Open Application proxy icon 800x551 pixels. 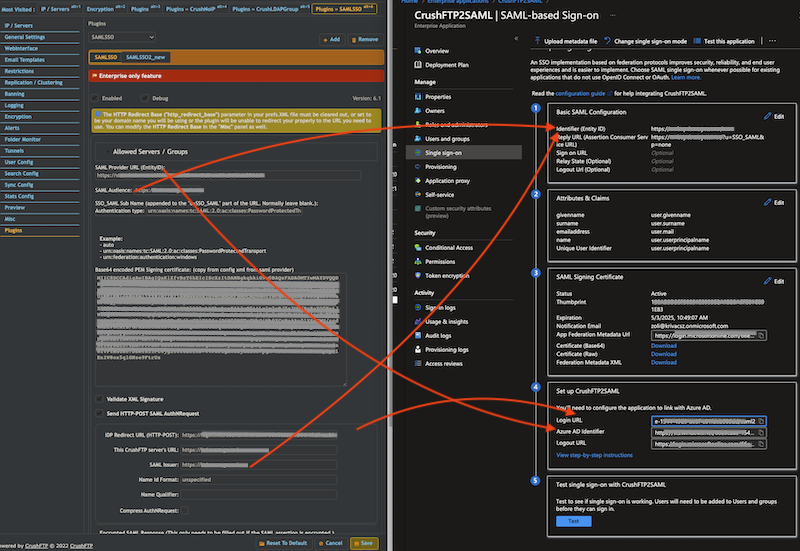pyautogui.click(x=418, y=181)
